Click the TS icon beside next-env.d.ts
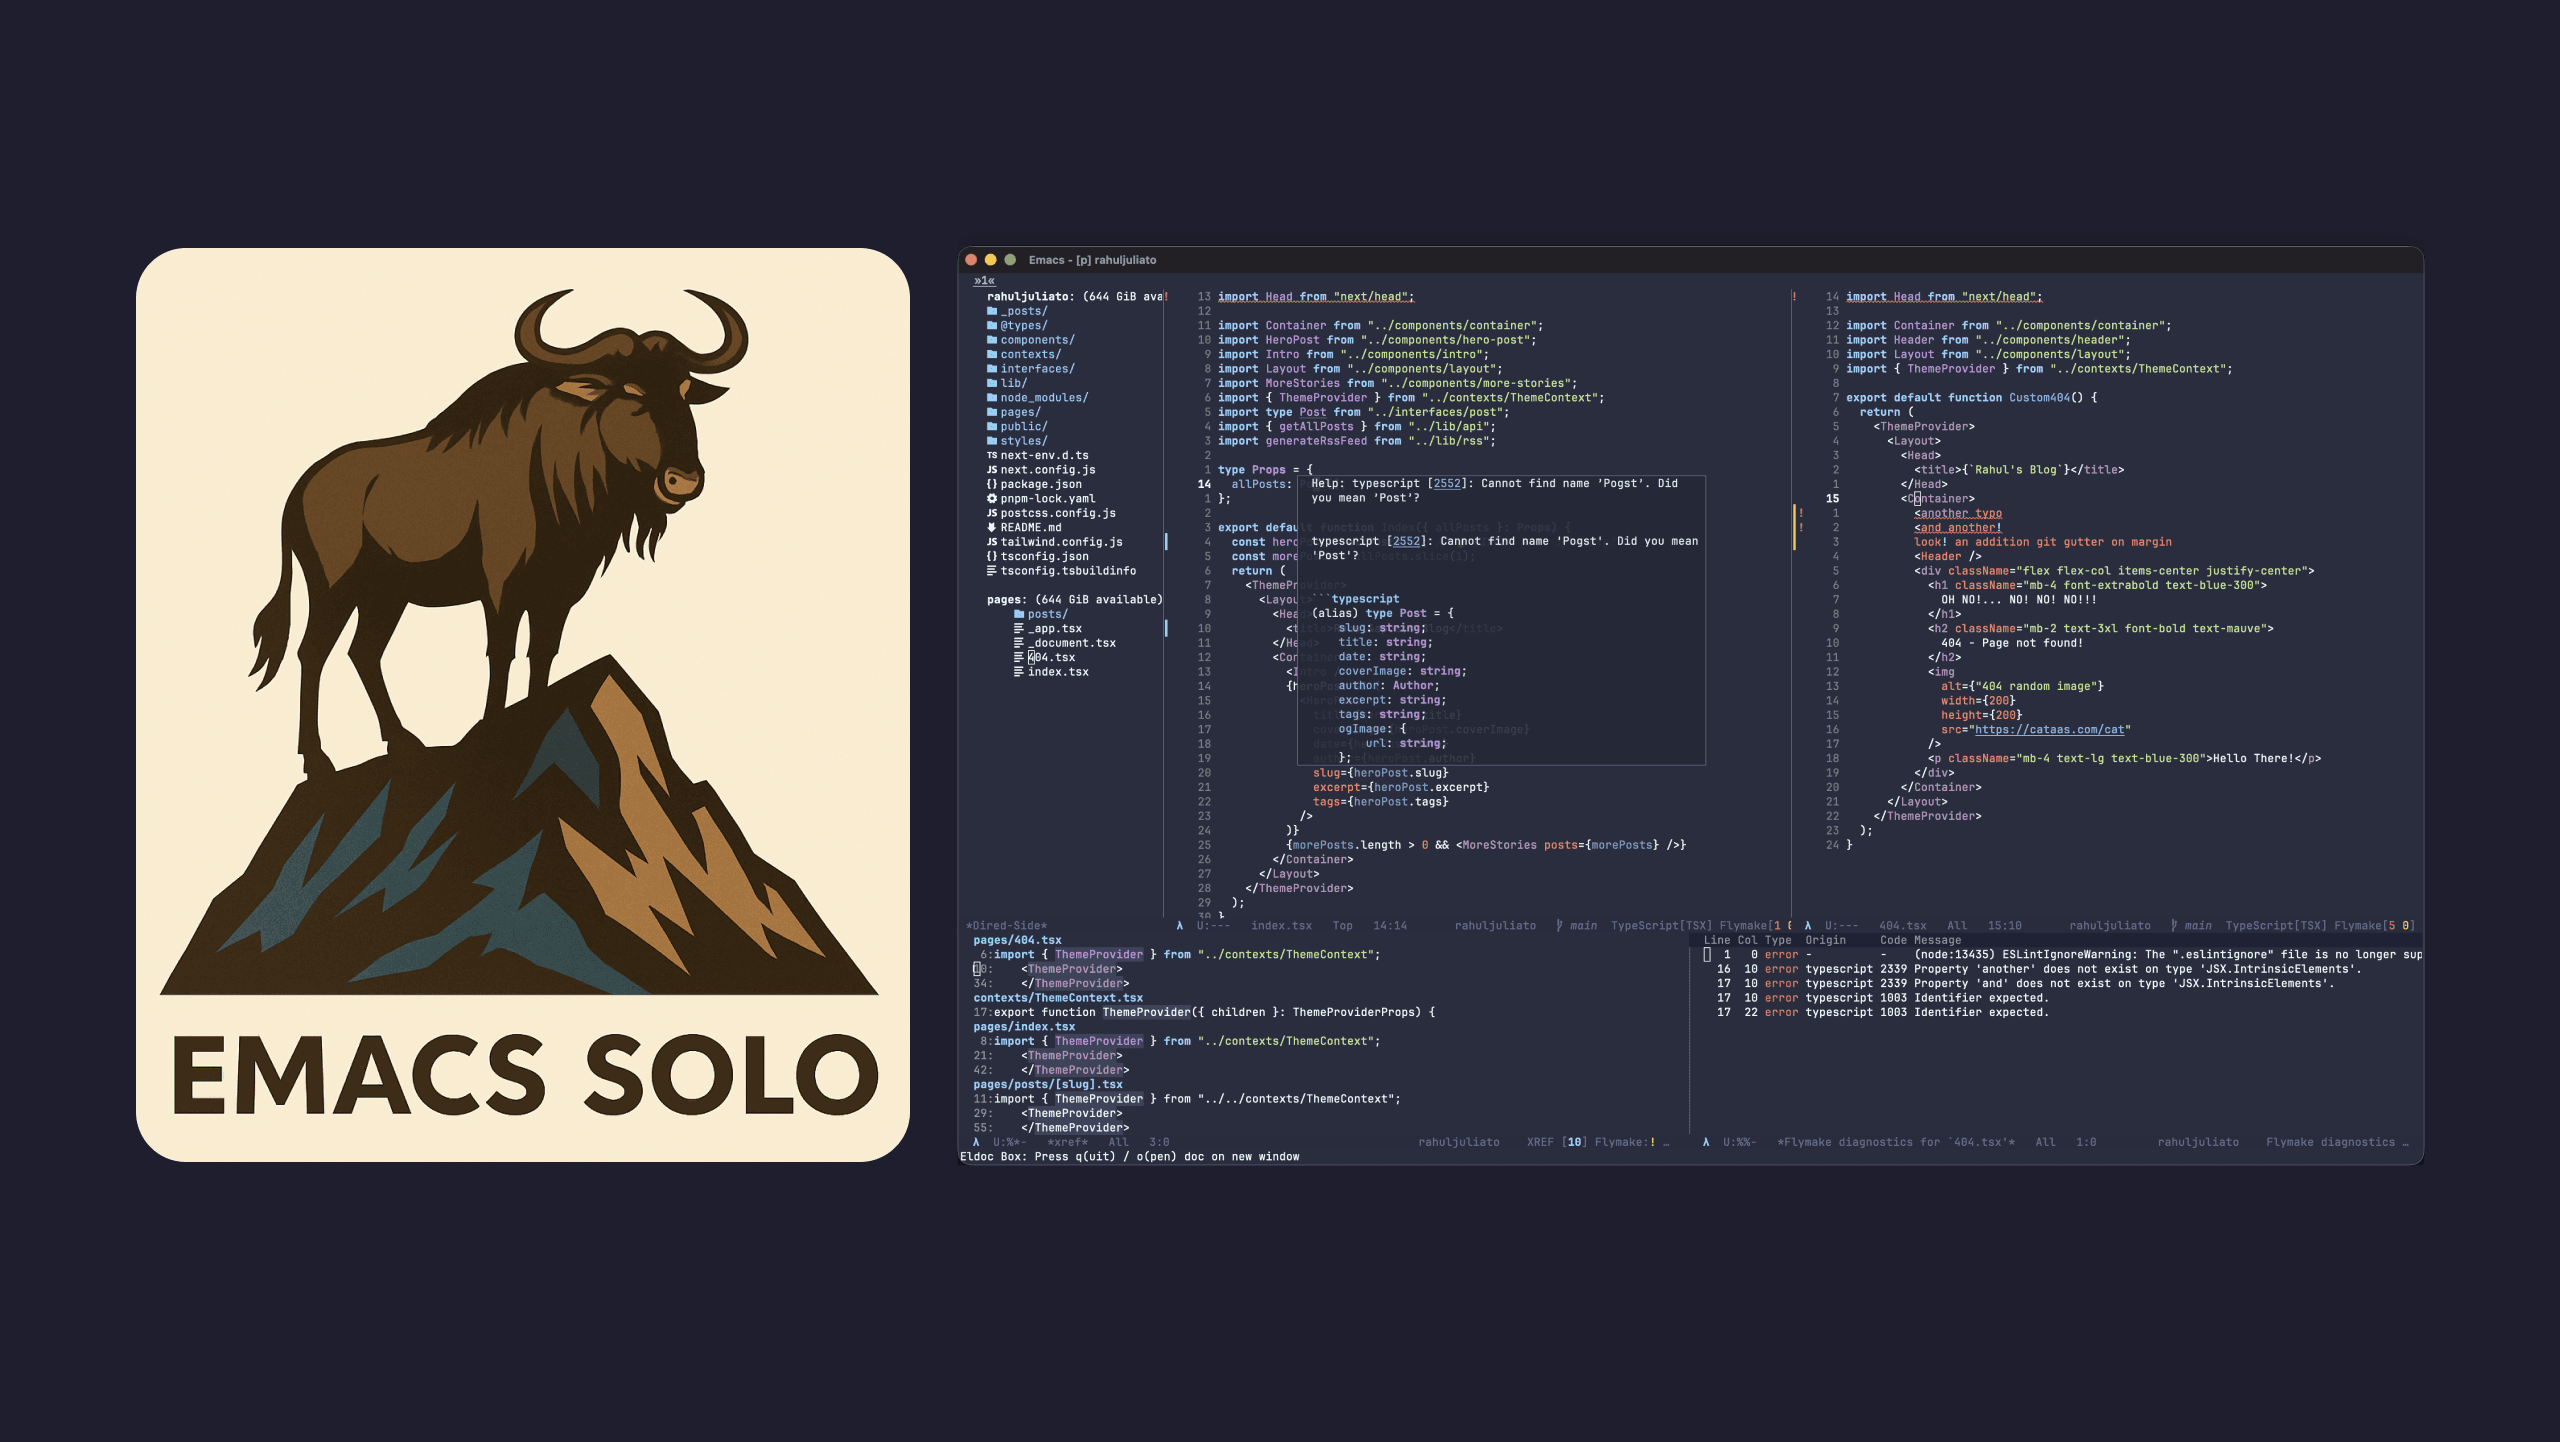Screen dimensions: 2560x1442 click(x=991, y=455)
